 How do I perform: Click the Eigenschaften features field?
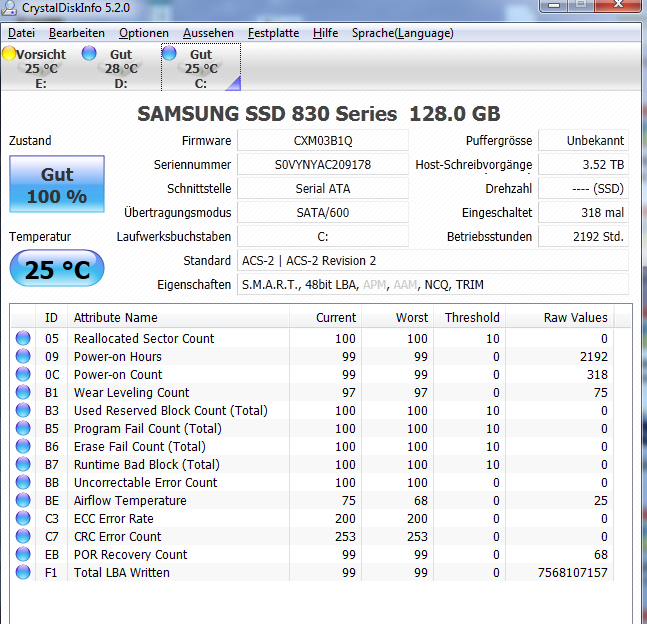[x=433, y=284]
